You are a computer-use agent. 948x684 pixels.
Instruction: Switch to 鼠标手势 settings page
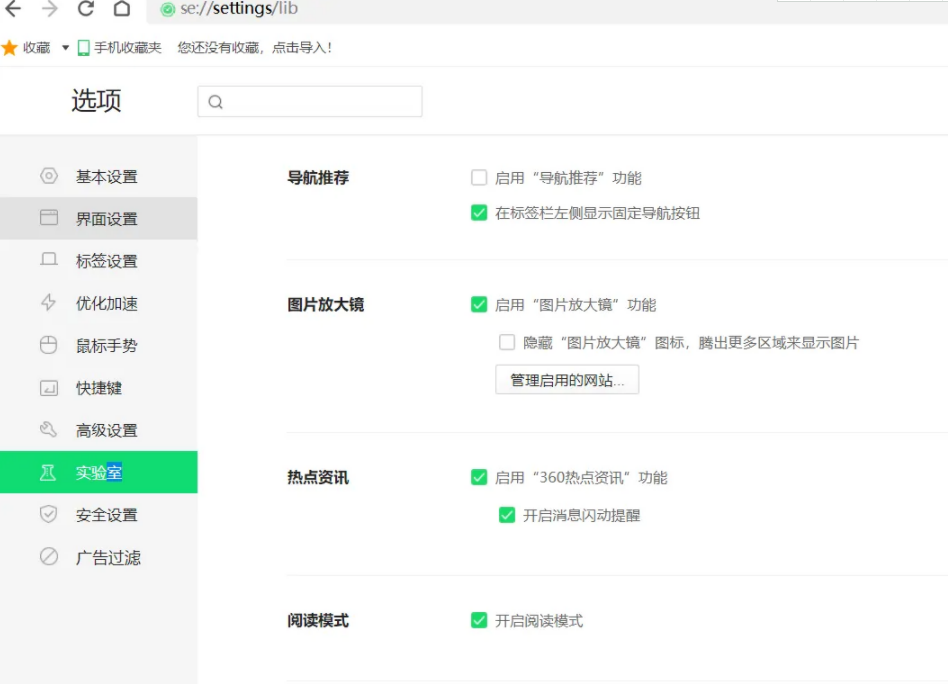(x=106, y=346)
